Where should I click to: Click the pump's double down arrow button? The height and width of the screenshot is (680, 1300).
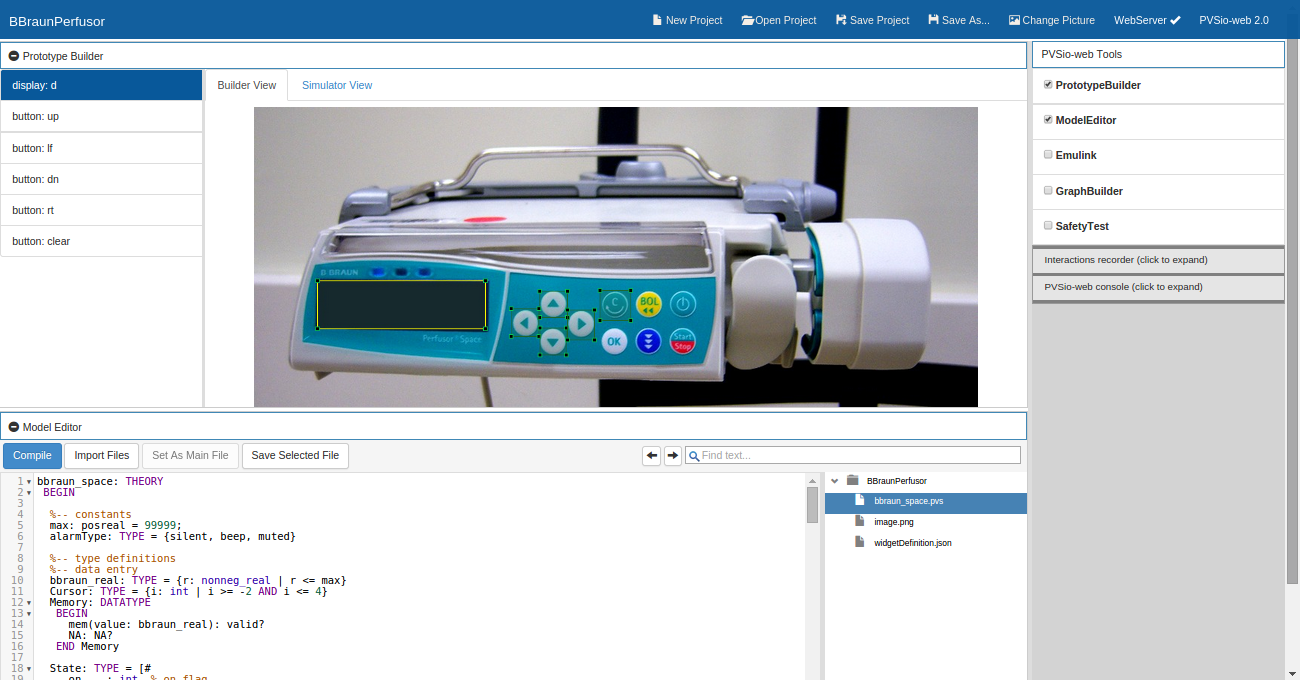[x=649, y=341]
